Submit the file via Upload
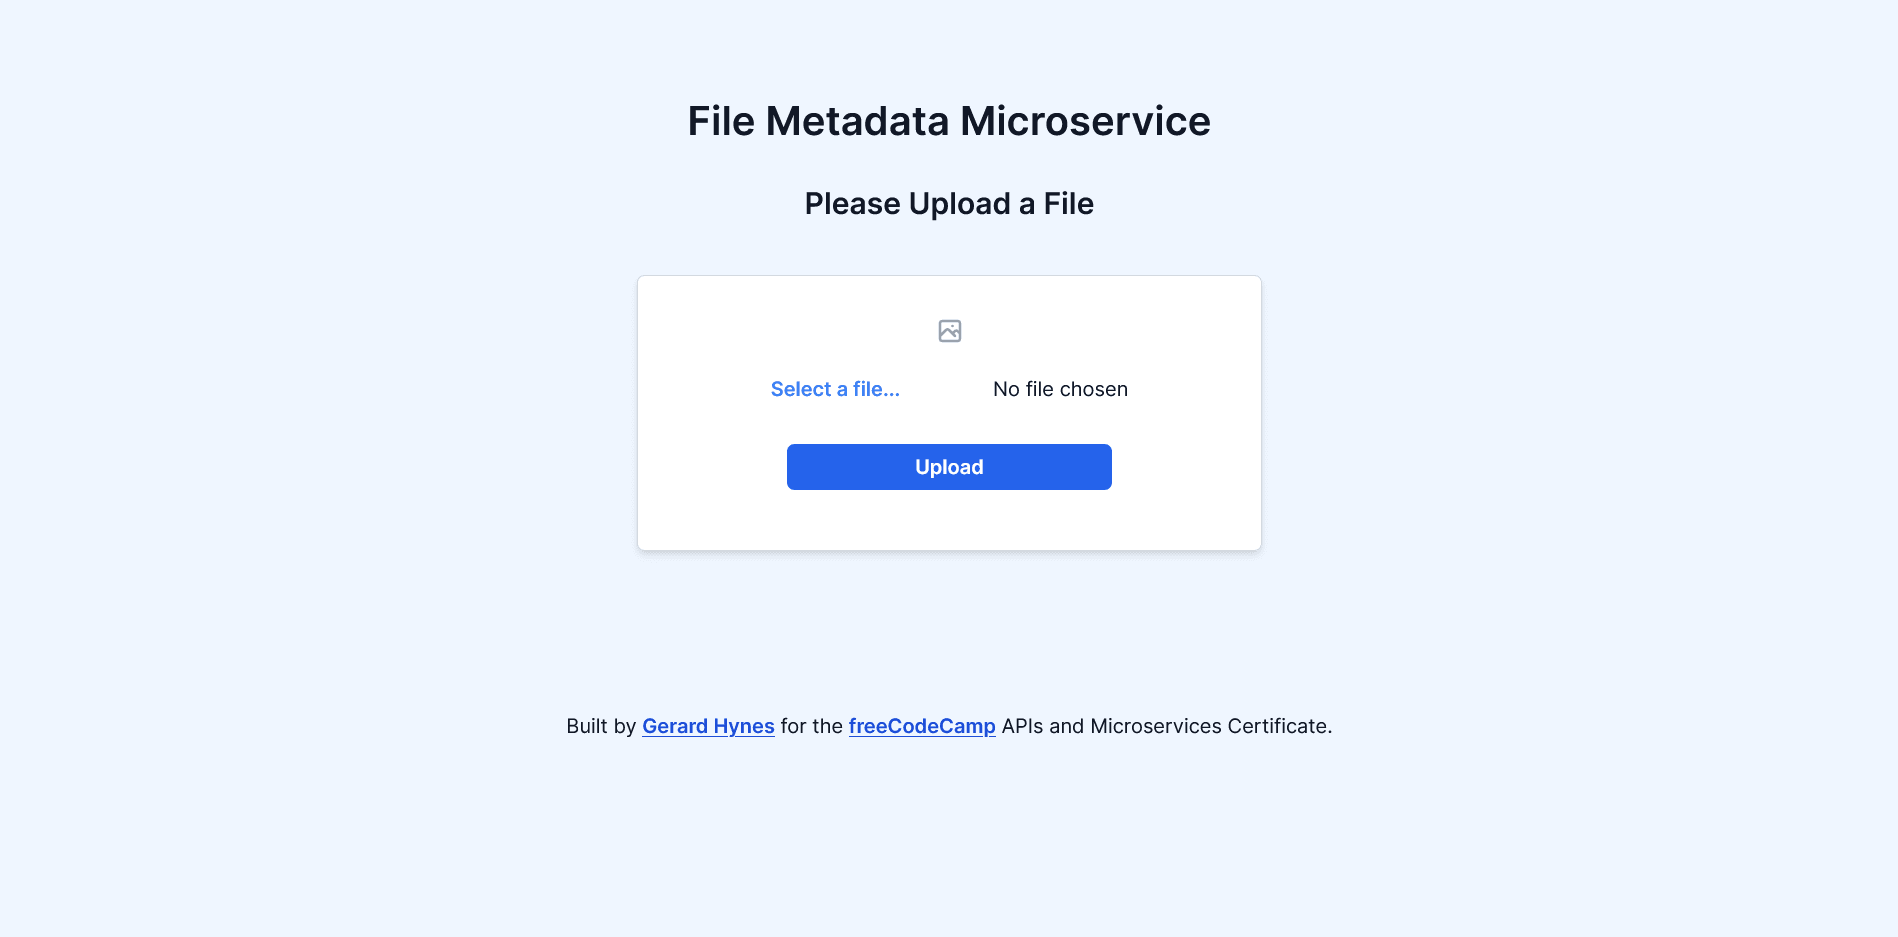This screenshot has width=1898, height=937. 948,466
